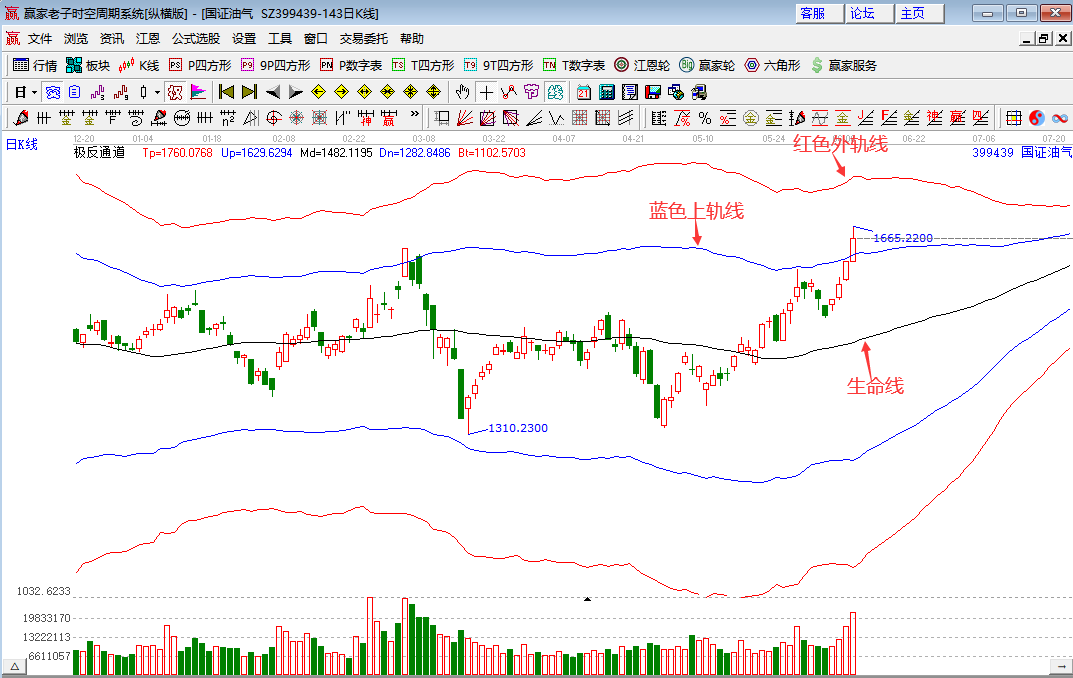Image resolution: width=1073 pixels, height=678 pixels.
Task: Open the 浏览 menu
Action: [x=75, y=38]
